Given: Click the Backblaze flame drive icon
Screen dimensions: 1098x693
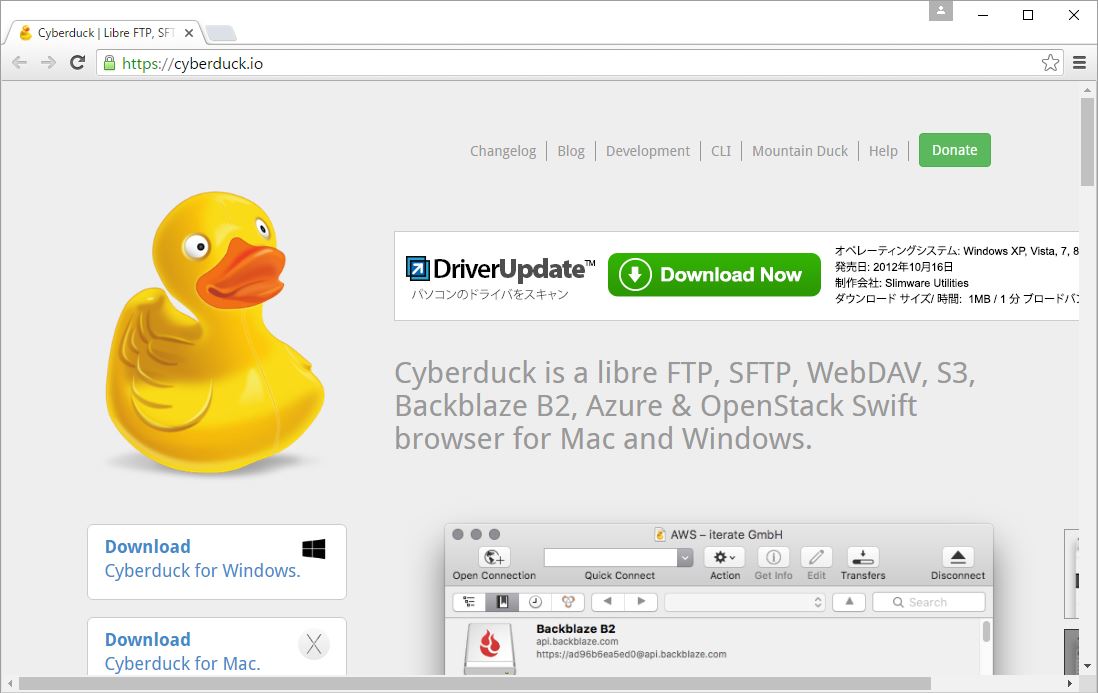Looking at the screenshot, I should tap(490, 648).
